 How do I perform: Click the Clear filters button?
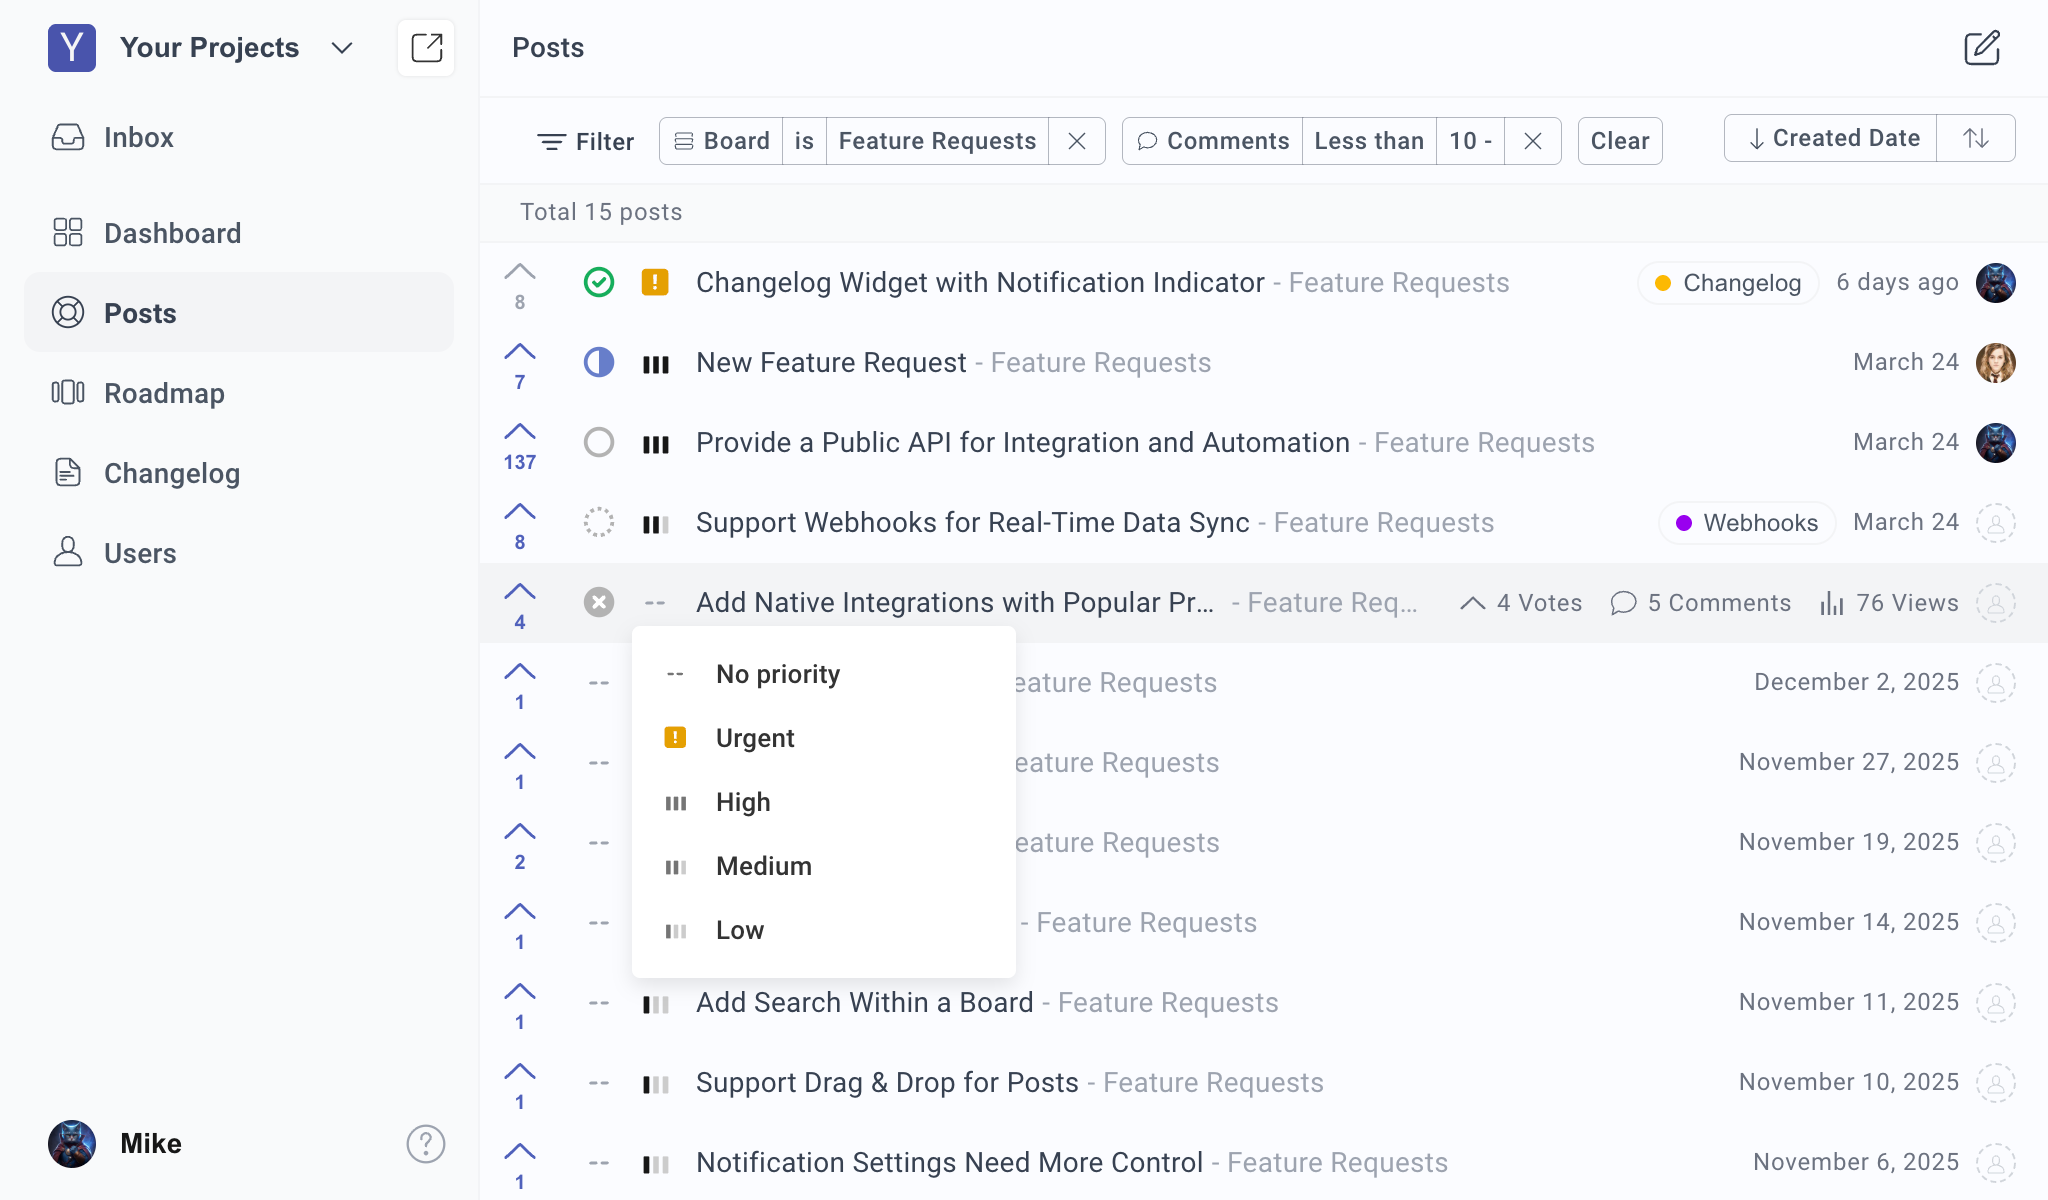pyautogui.click(x=1619, y=141)
